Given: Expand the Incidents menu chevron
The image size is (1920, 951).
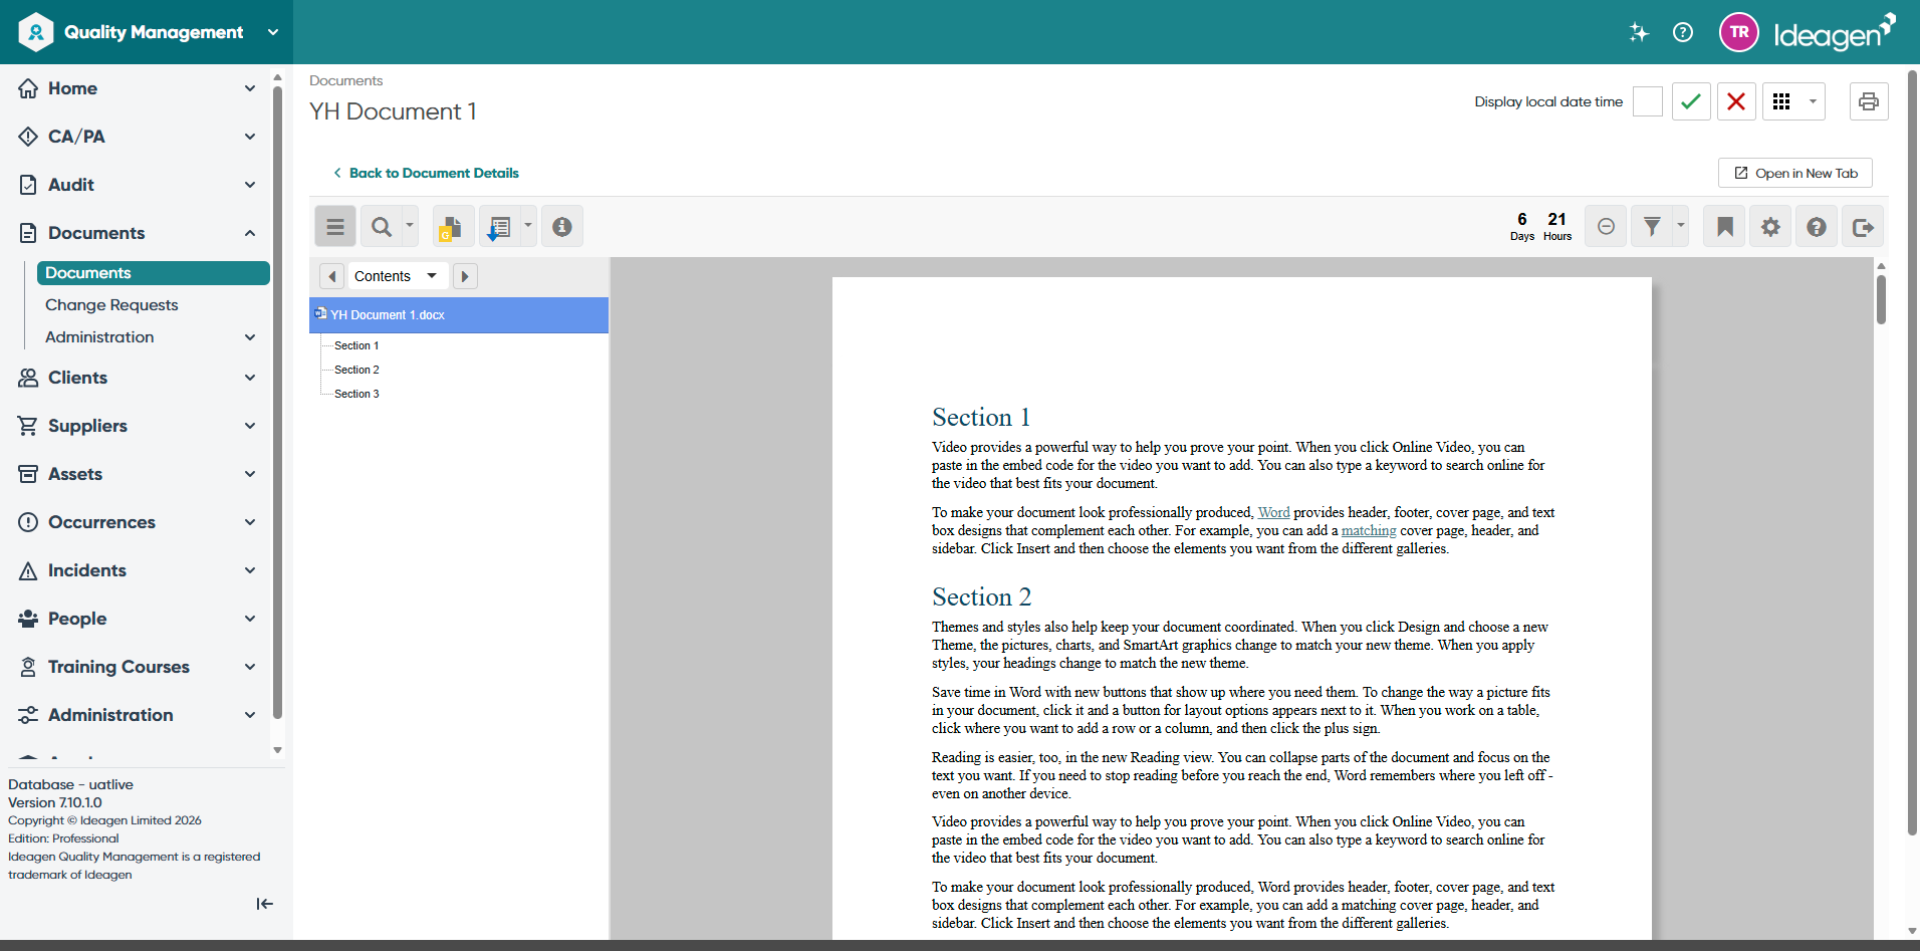Looking at the screenshot, I should click(250, 570).
